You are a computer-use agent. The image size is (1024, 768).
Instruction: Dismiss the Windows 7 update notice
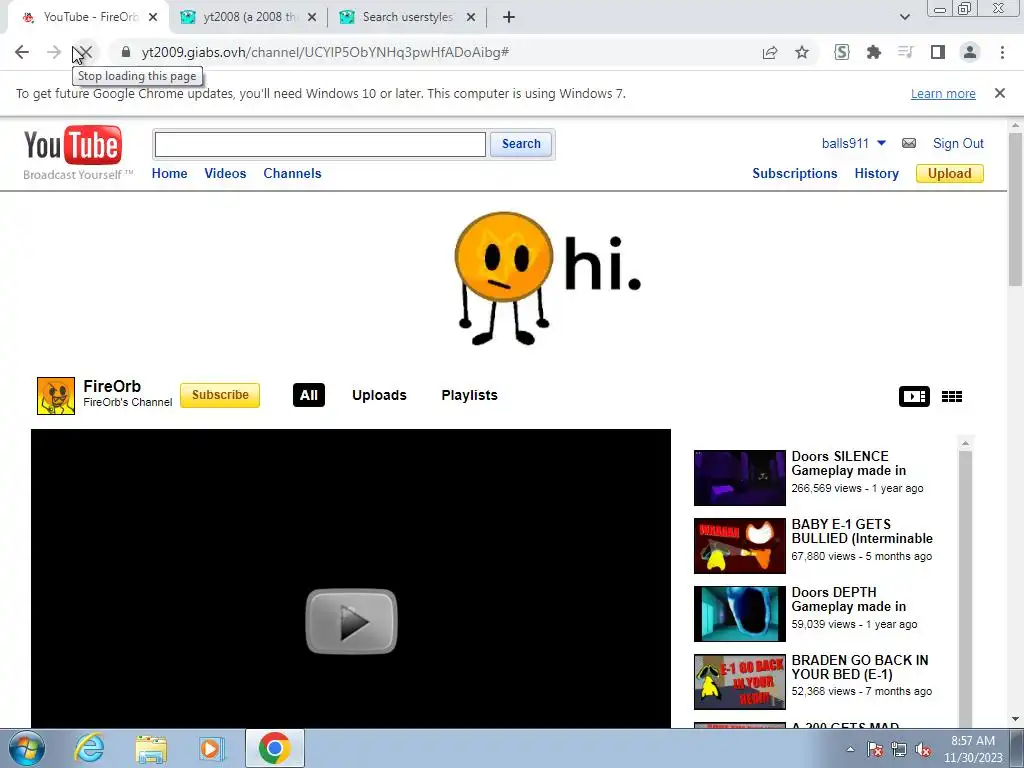click(1000, 93)
